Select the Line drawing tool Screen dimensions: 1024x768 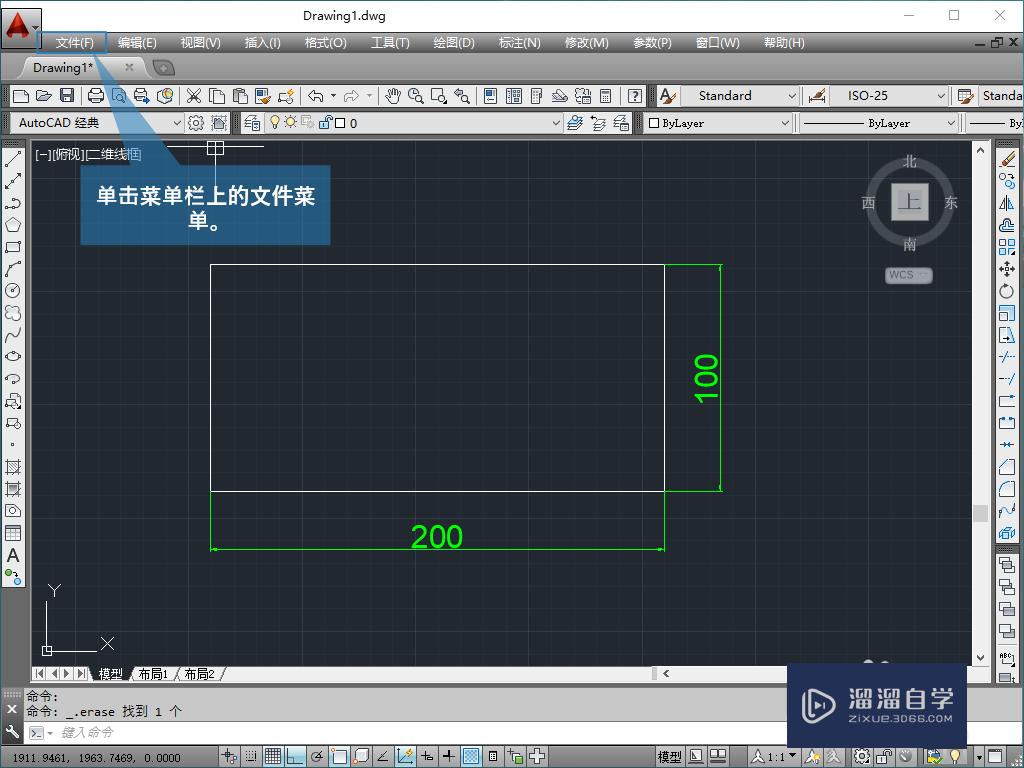tap(13, 156)
